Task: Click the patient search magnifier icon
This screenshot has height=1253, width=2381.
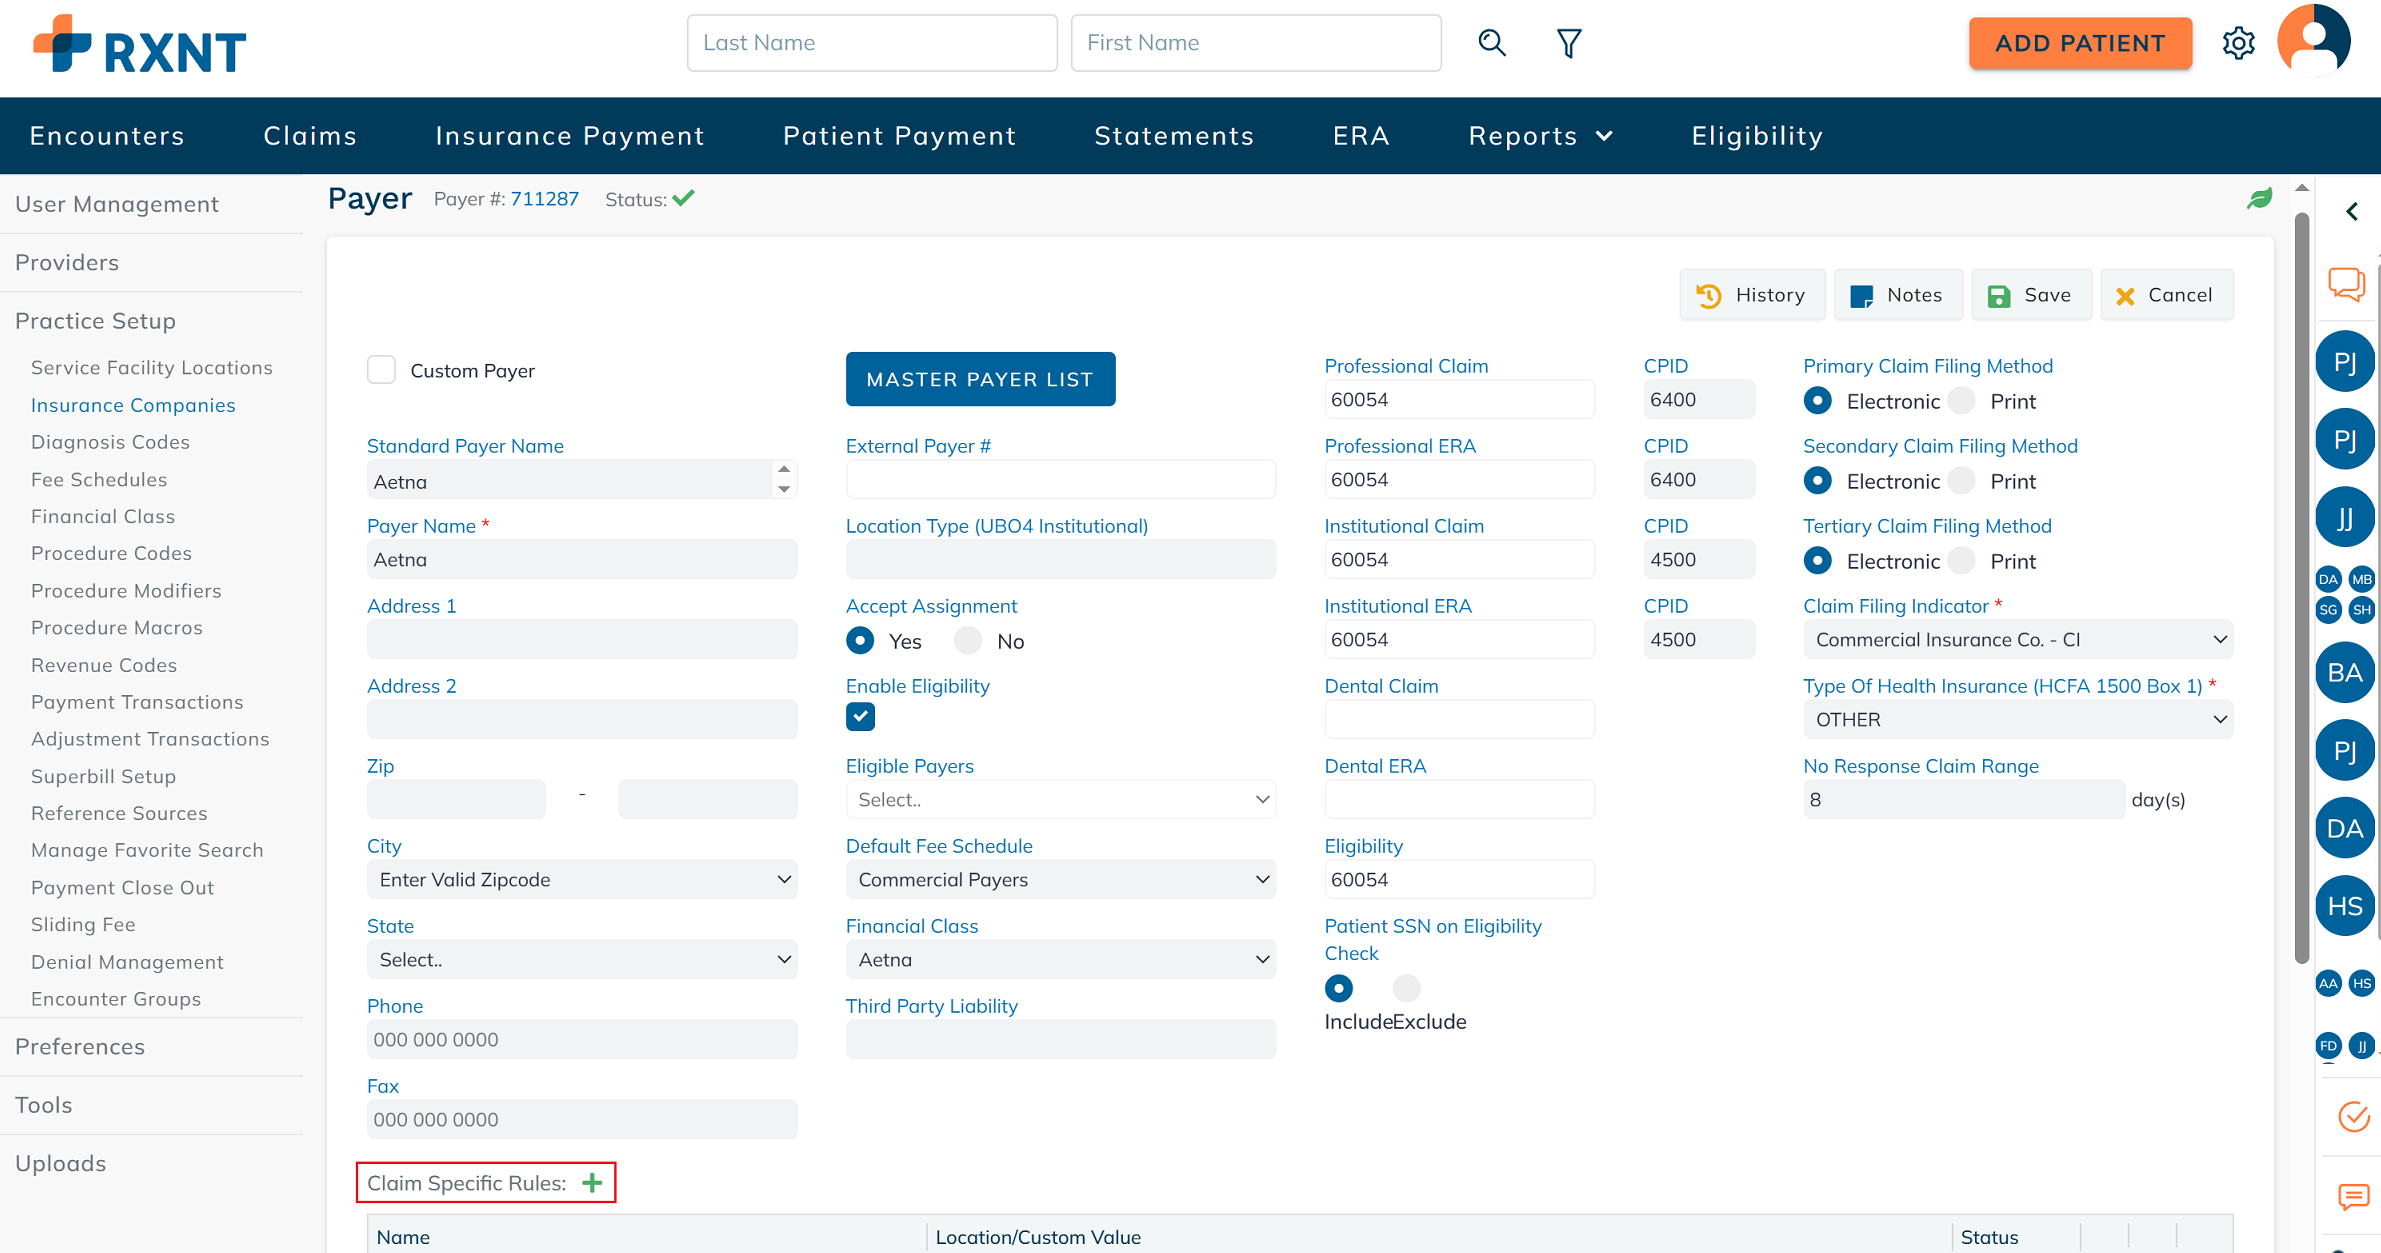Action: tap(1491, 42)
